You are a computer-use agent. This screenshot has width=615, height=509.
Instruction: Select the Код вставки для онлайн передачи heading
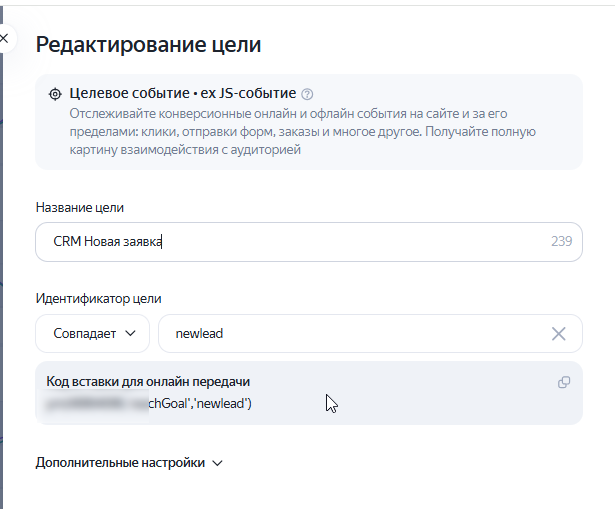(x=148, y=382)
